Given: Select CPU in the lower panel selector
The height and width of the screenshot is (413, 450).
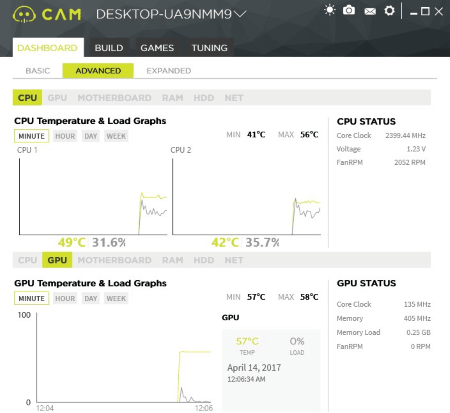Looking at the screenshot, I should click(x=27, y=260).
